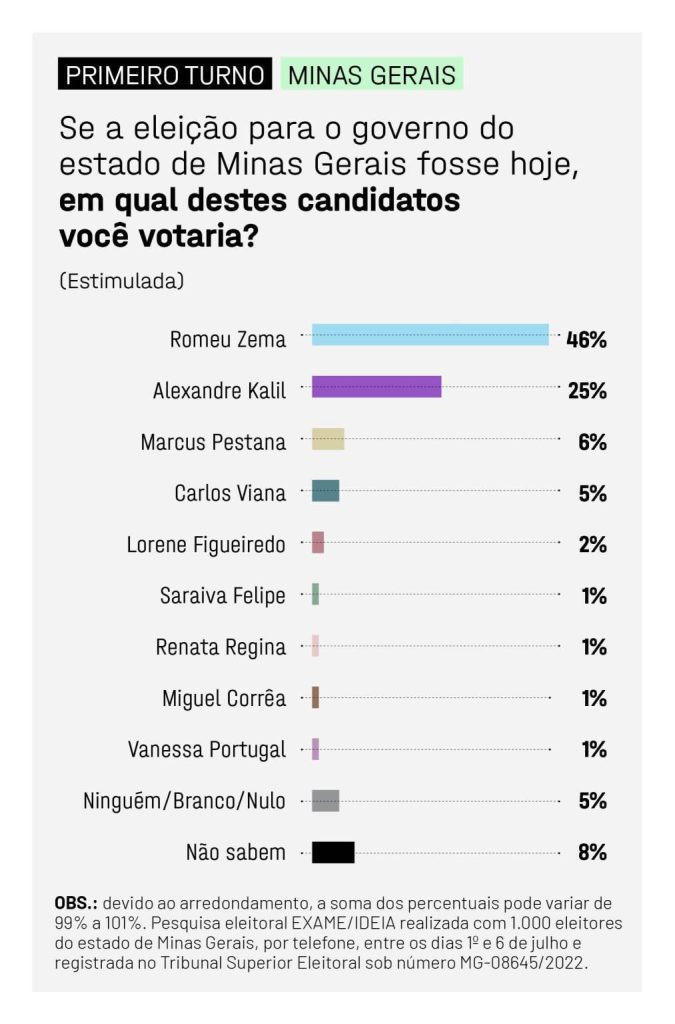The height and width of the screenshot is (1024, 675).
Task: Select Marcus Pestana's beige bar
Action: pyautogui.click(x=328, y=440)
